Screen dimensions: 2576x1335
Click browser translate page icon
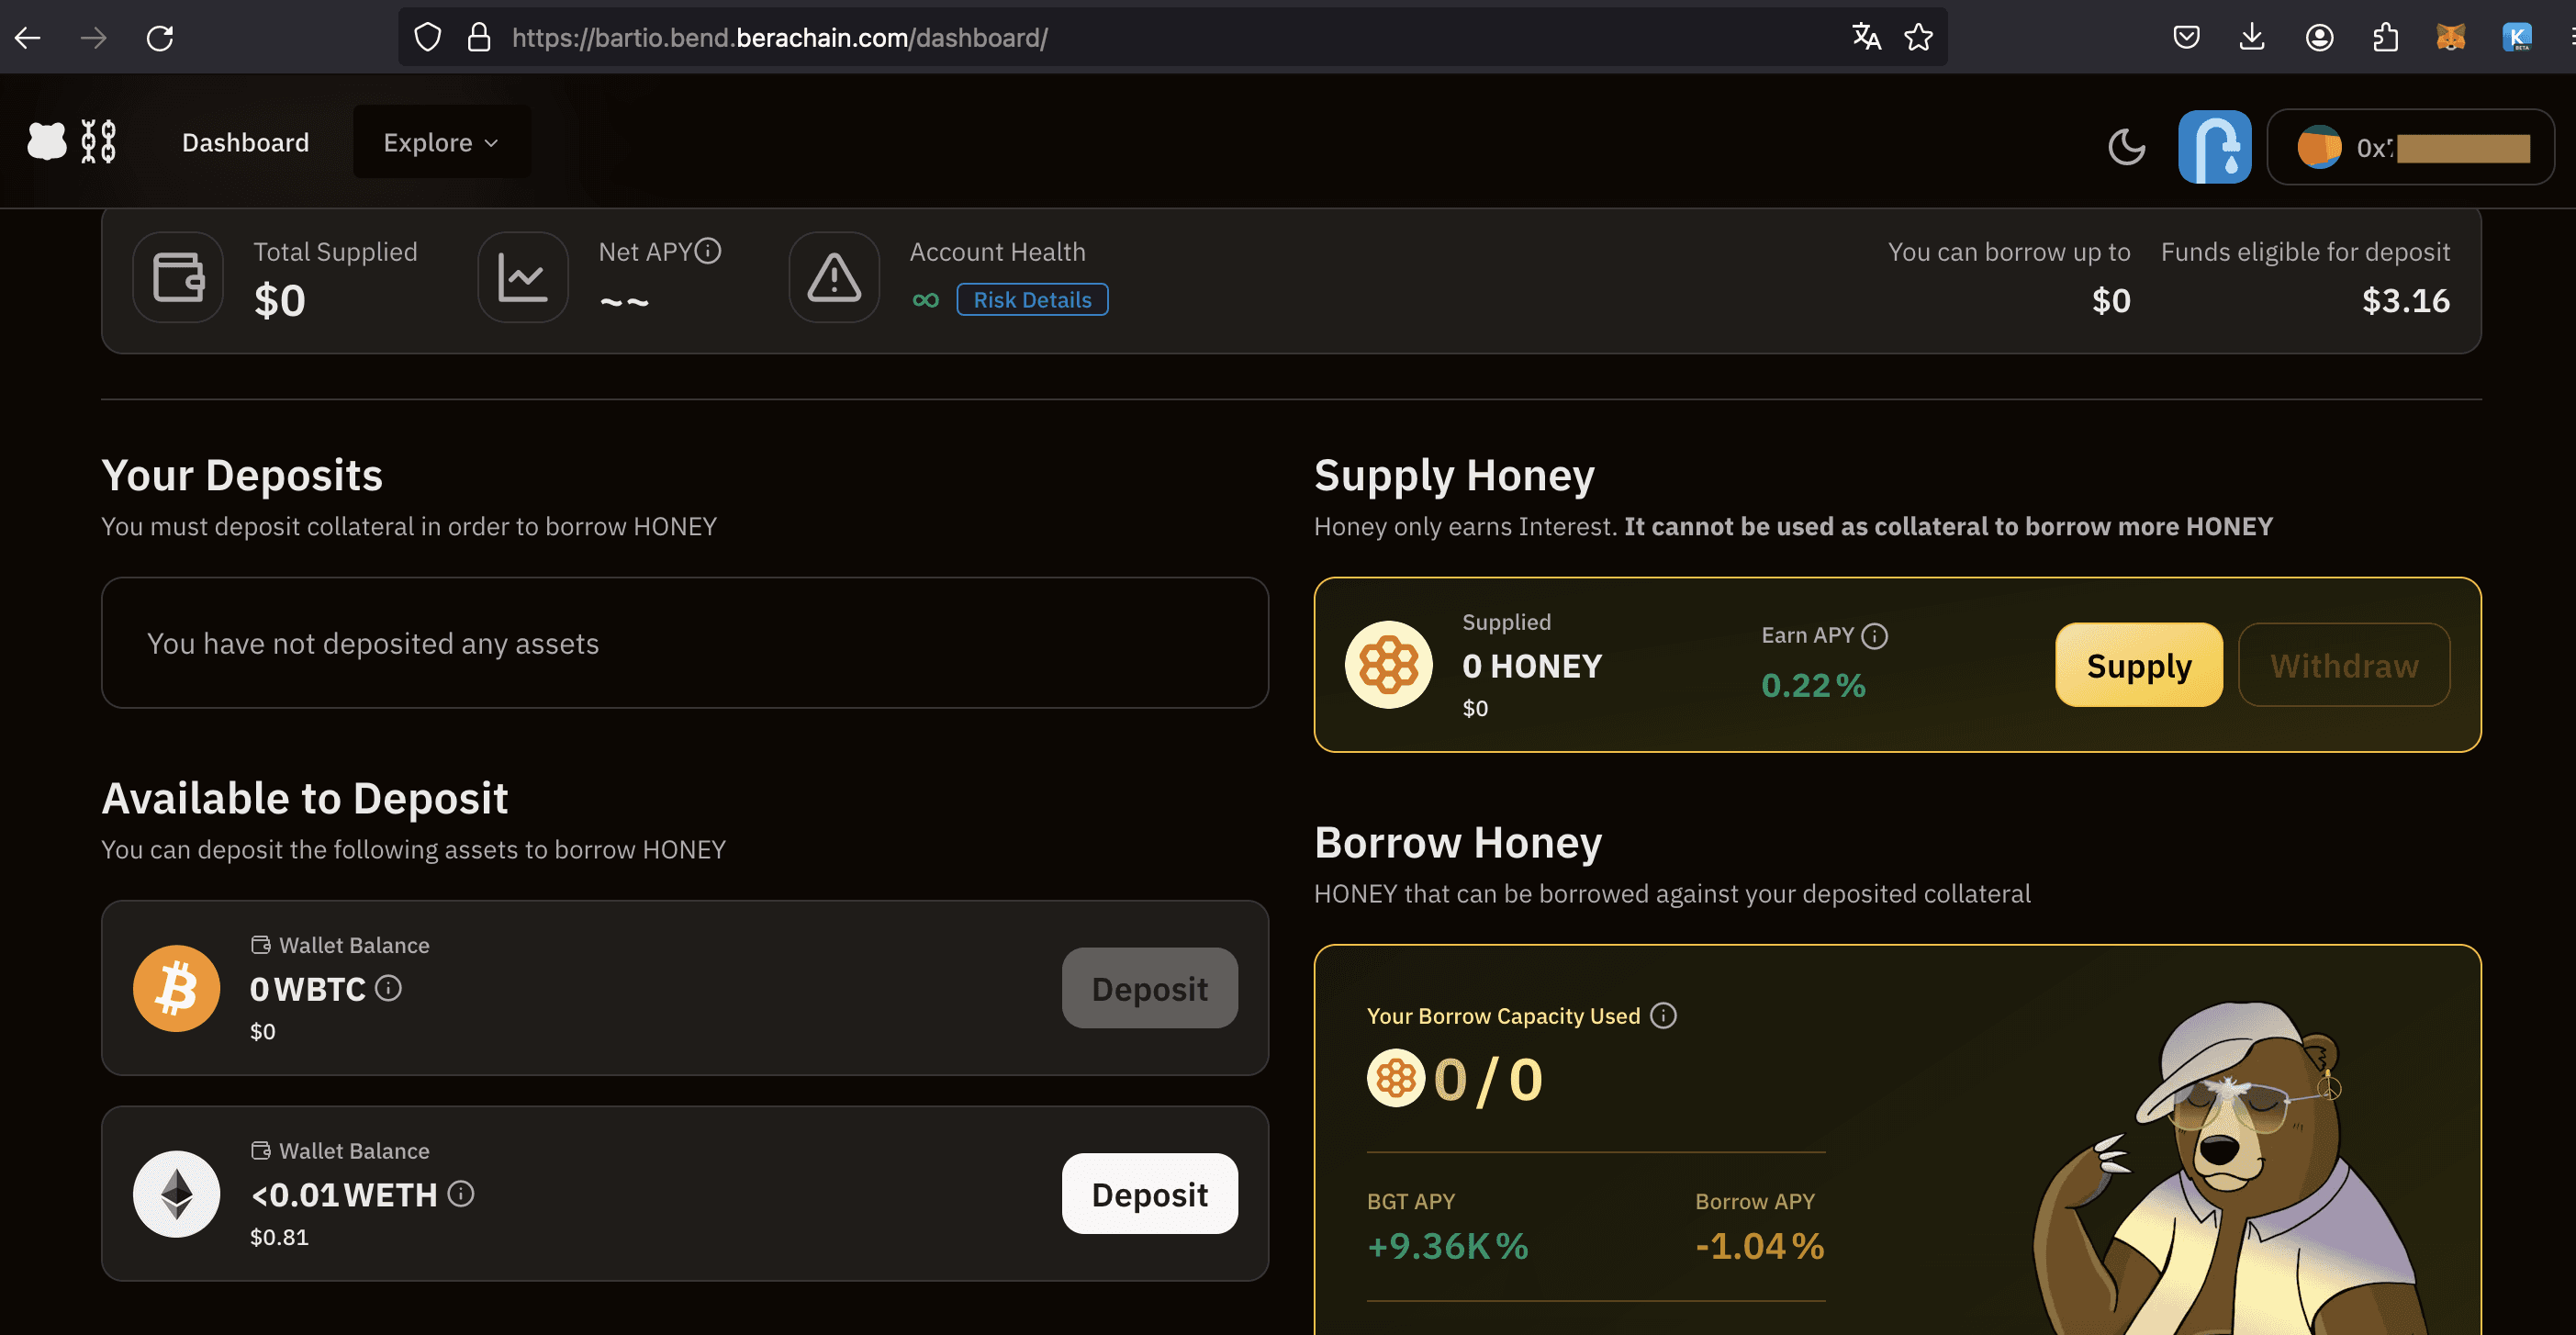click(1866, 37)
